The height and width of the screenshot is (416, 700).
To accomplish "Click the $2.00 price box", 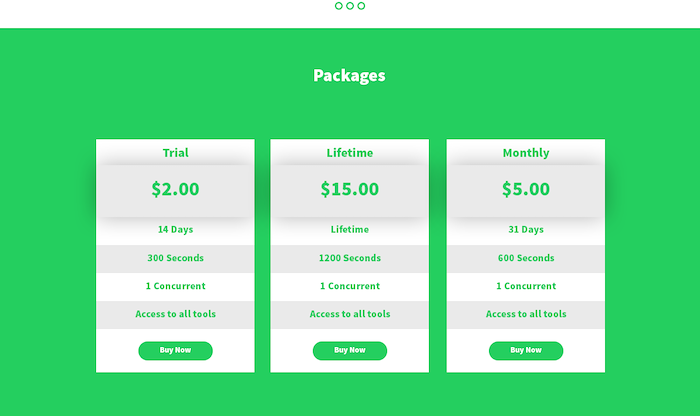I will [175, 189].
